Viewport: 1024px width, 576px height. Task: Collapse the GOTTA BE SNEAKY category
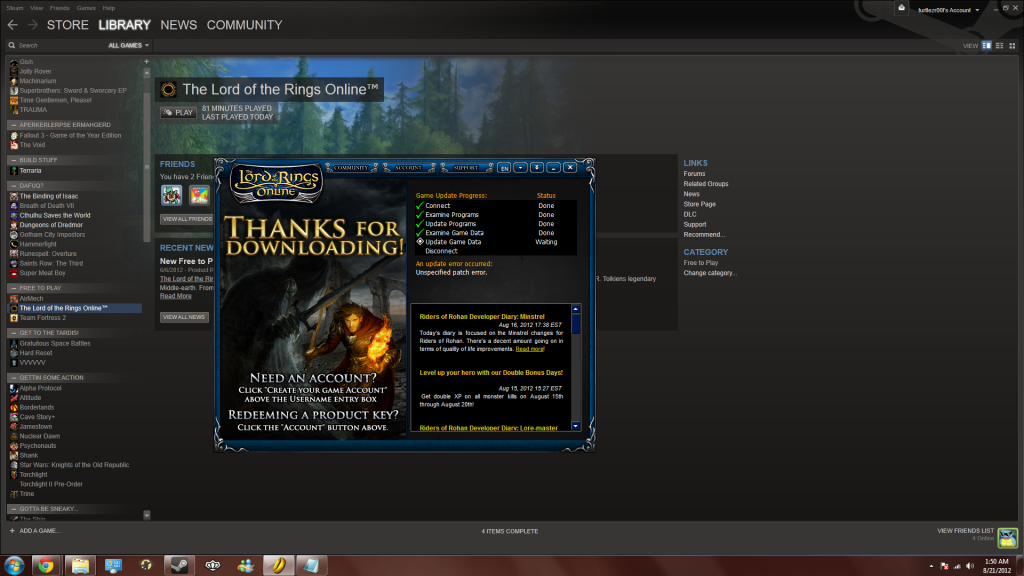(x=13, y=509)
